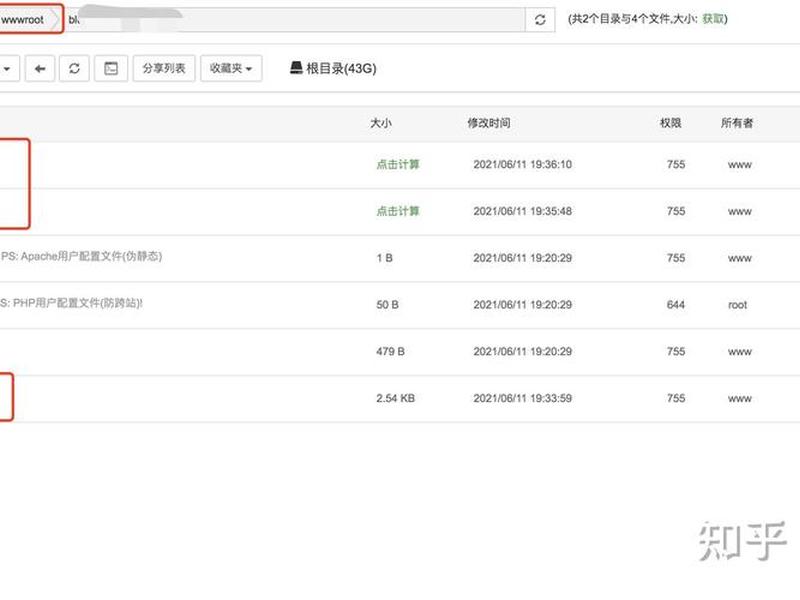Viewport: 800px width, 600px height.
Task: Click 点击计算 in the 19:36:10 row
Action: (398, 164)
